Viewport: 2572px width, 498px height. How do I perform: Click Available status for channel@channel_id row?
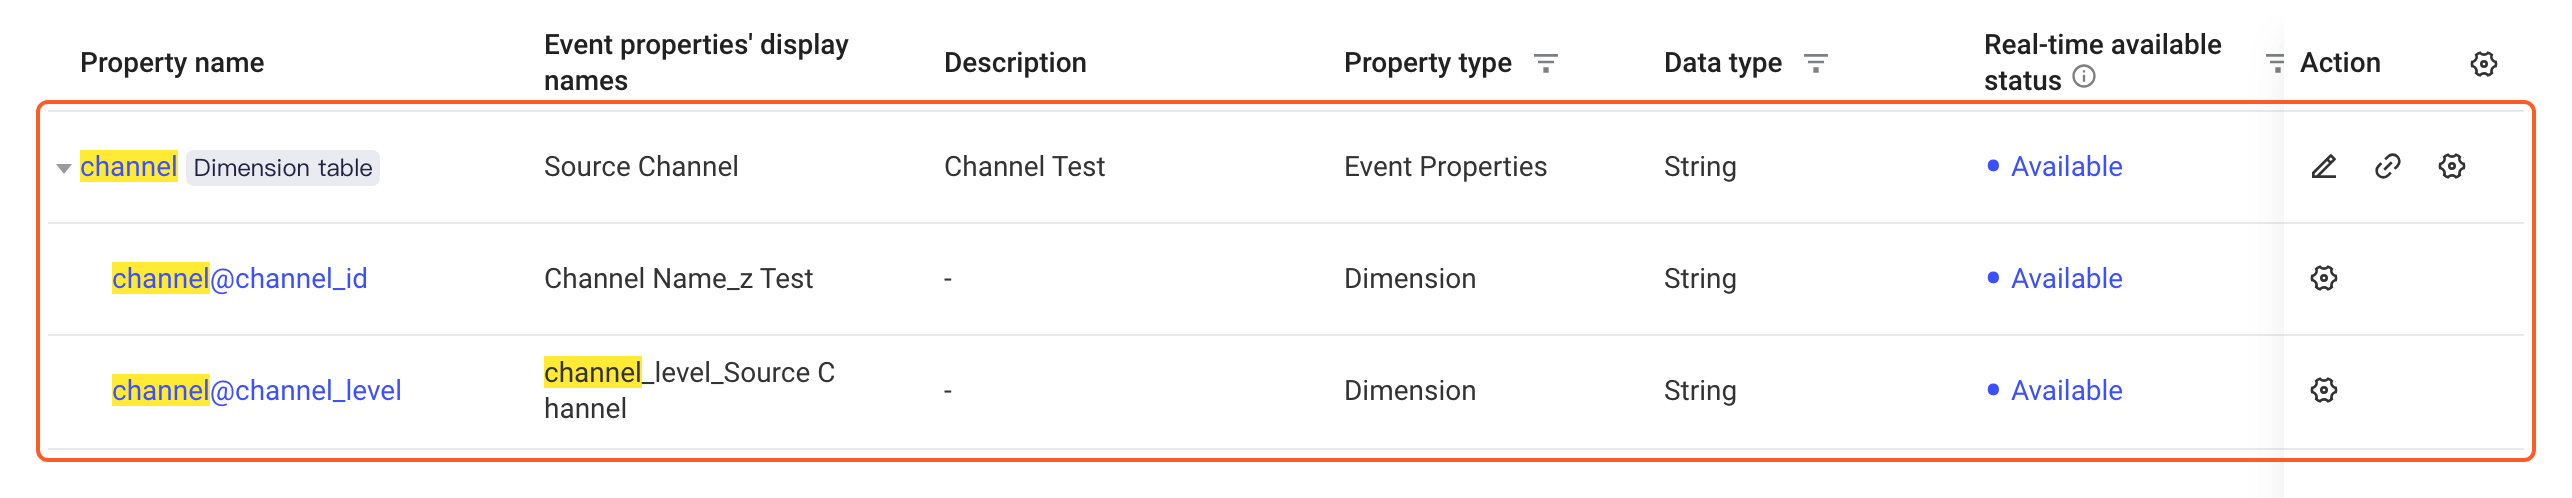coord(2055,278)
